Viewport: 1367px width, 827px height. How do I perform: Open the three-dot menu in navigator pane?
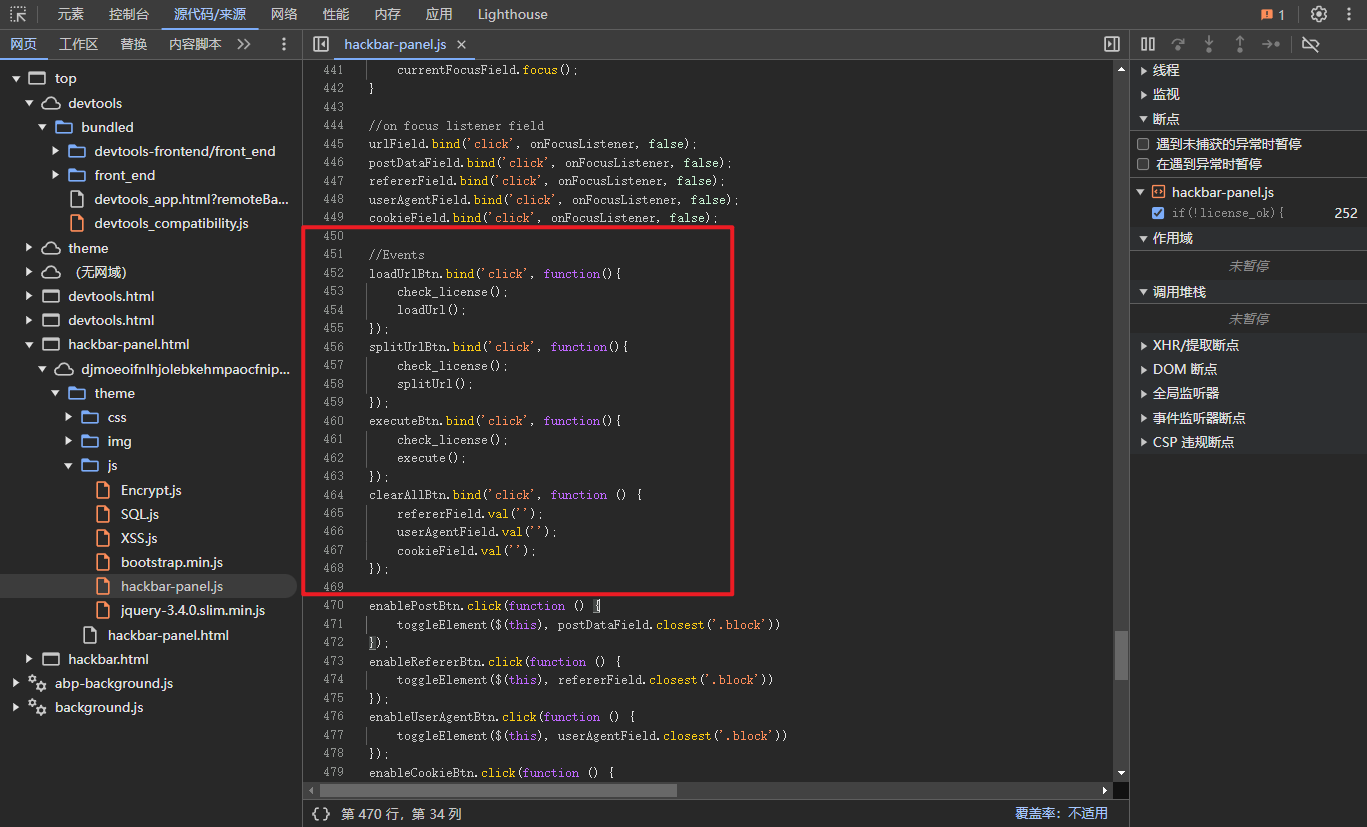coord(284,44)
